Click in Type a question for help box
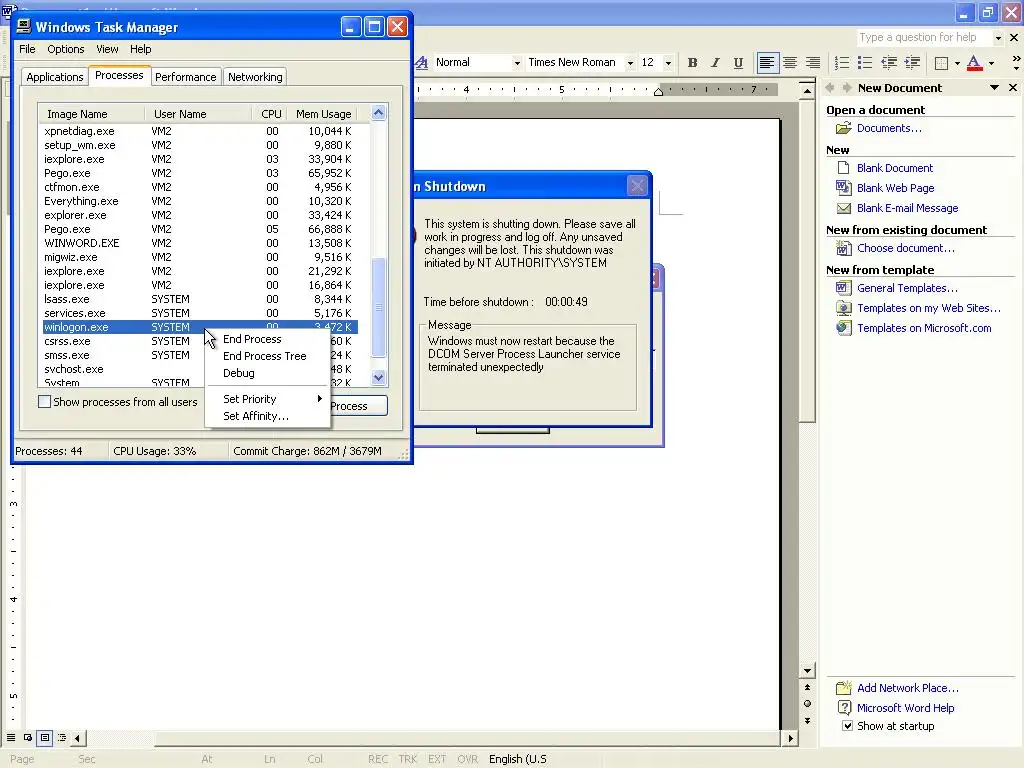1024x768 pixels. click(x=923, y=38)
